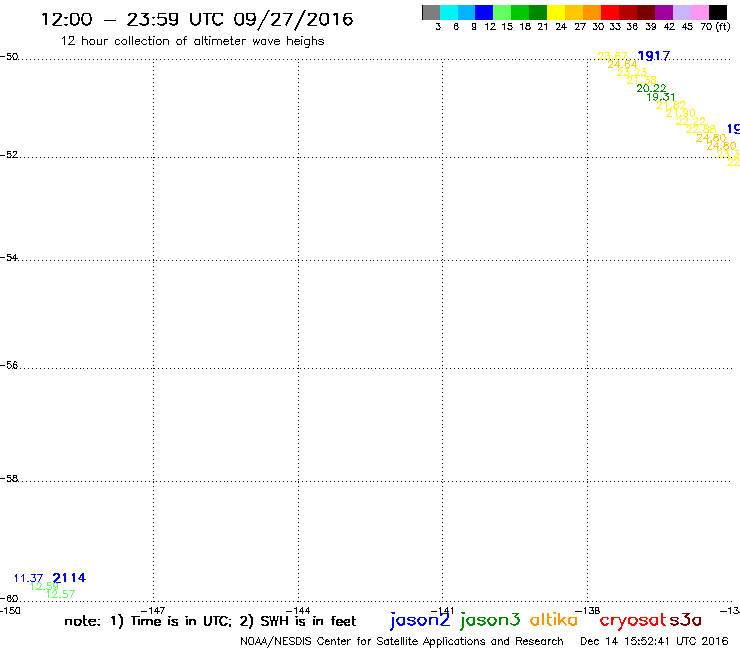Select the purple swatch in the color scale
Image resolution: width=740 pixels, height=650 pixels.
[x=664, y=12]
